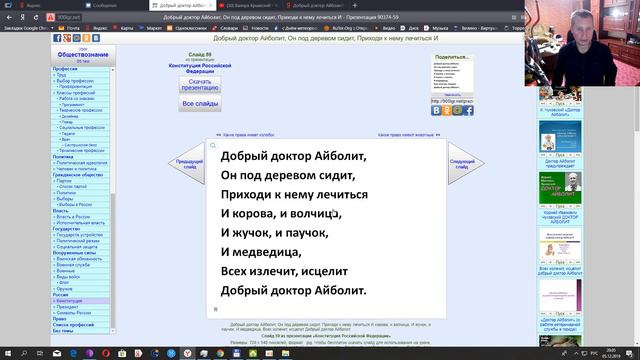The width and height of the screenshot is (640, 360).
Task: Go to Следующий слайд arrow
Action: coord(466,163)
